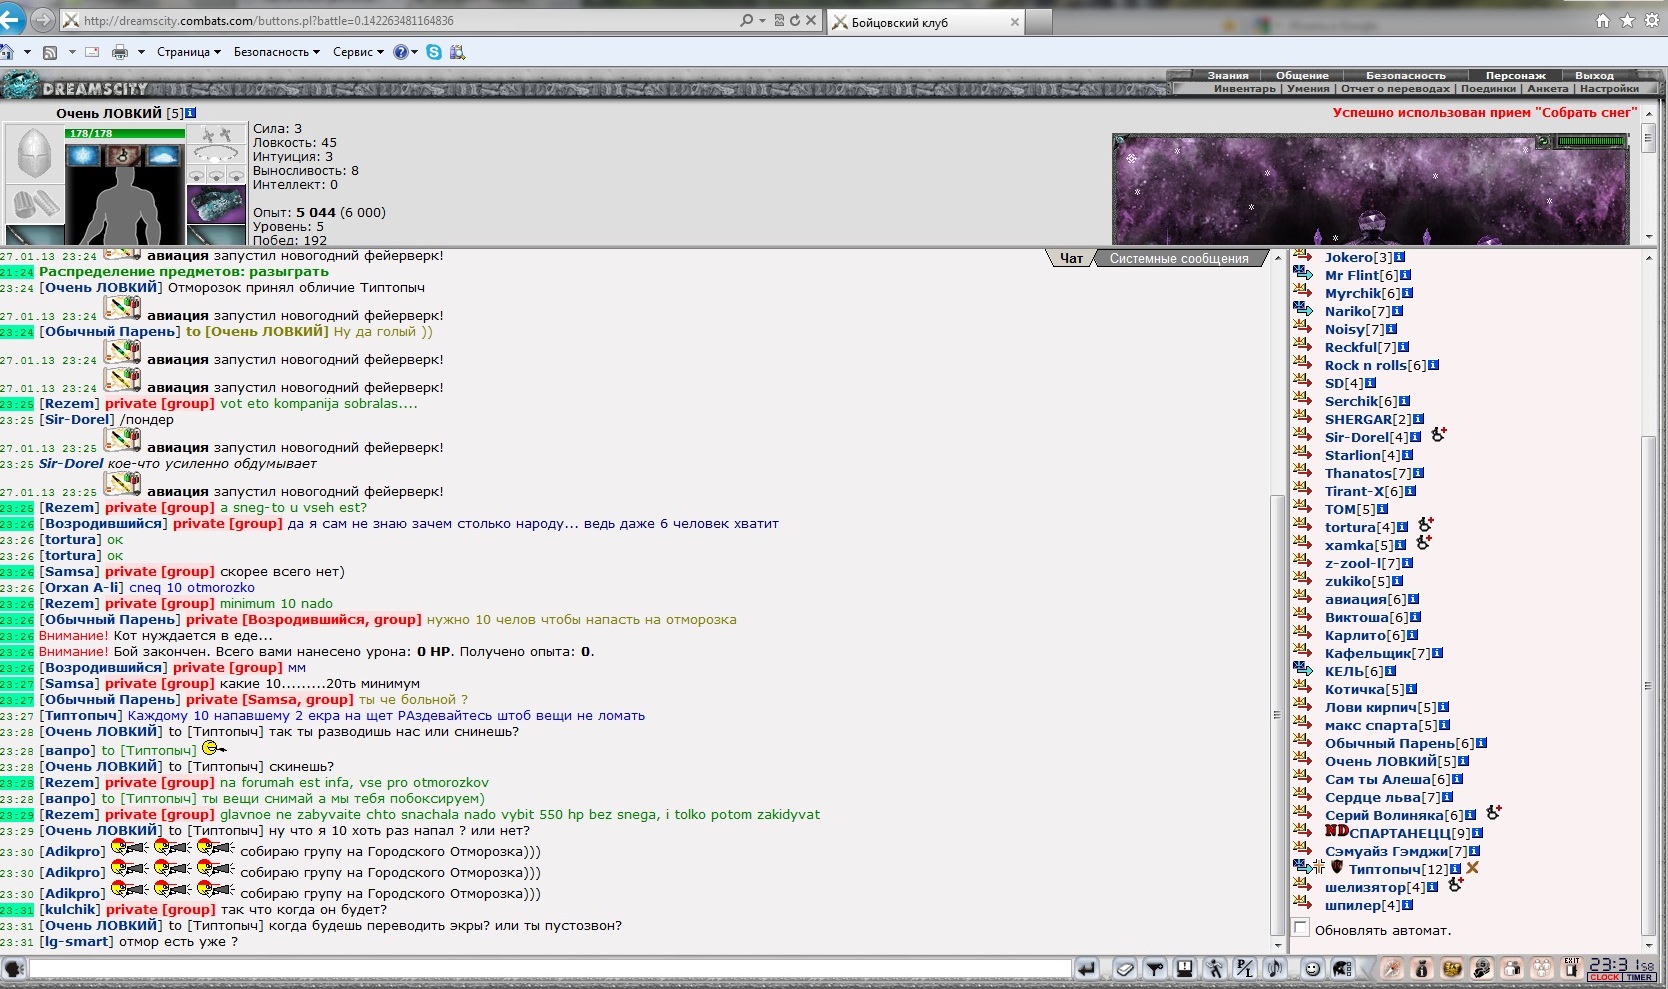
Task: Toggle the music note sound icon
Action: (1275, 968)
